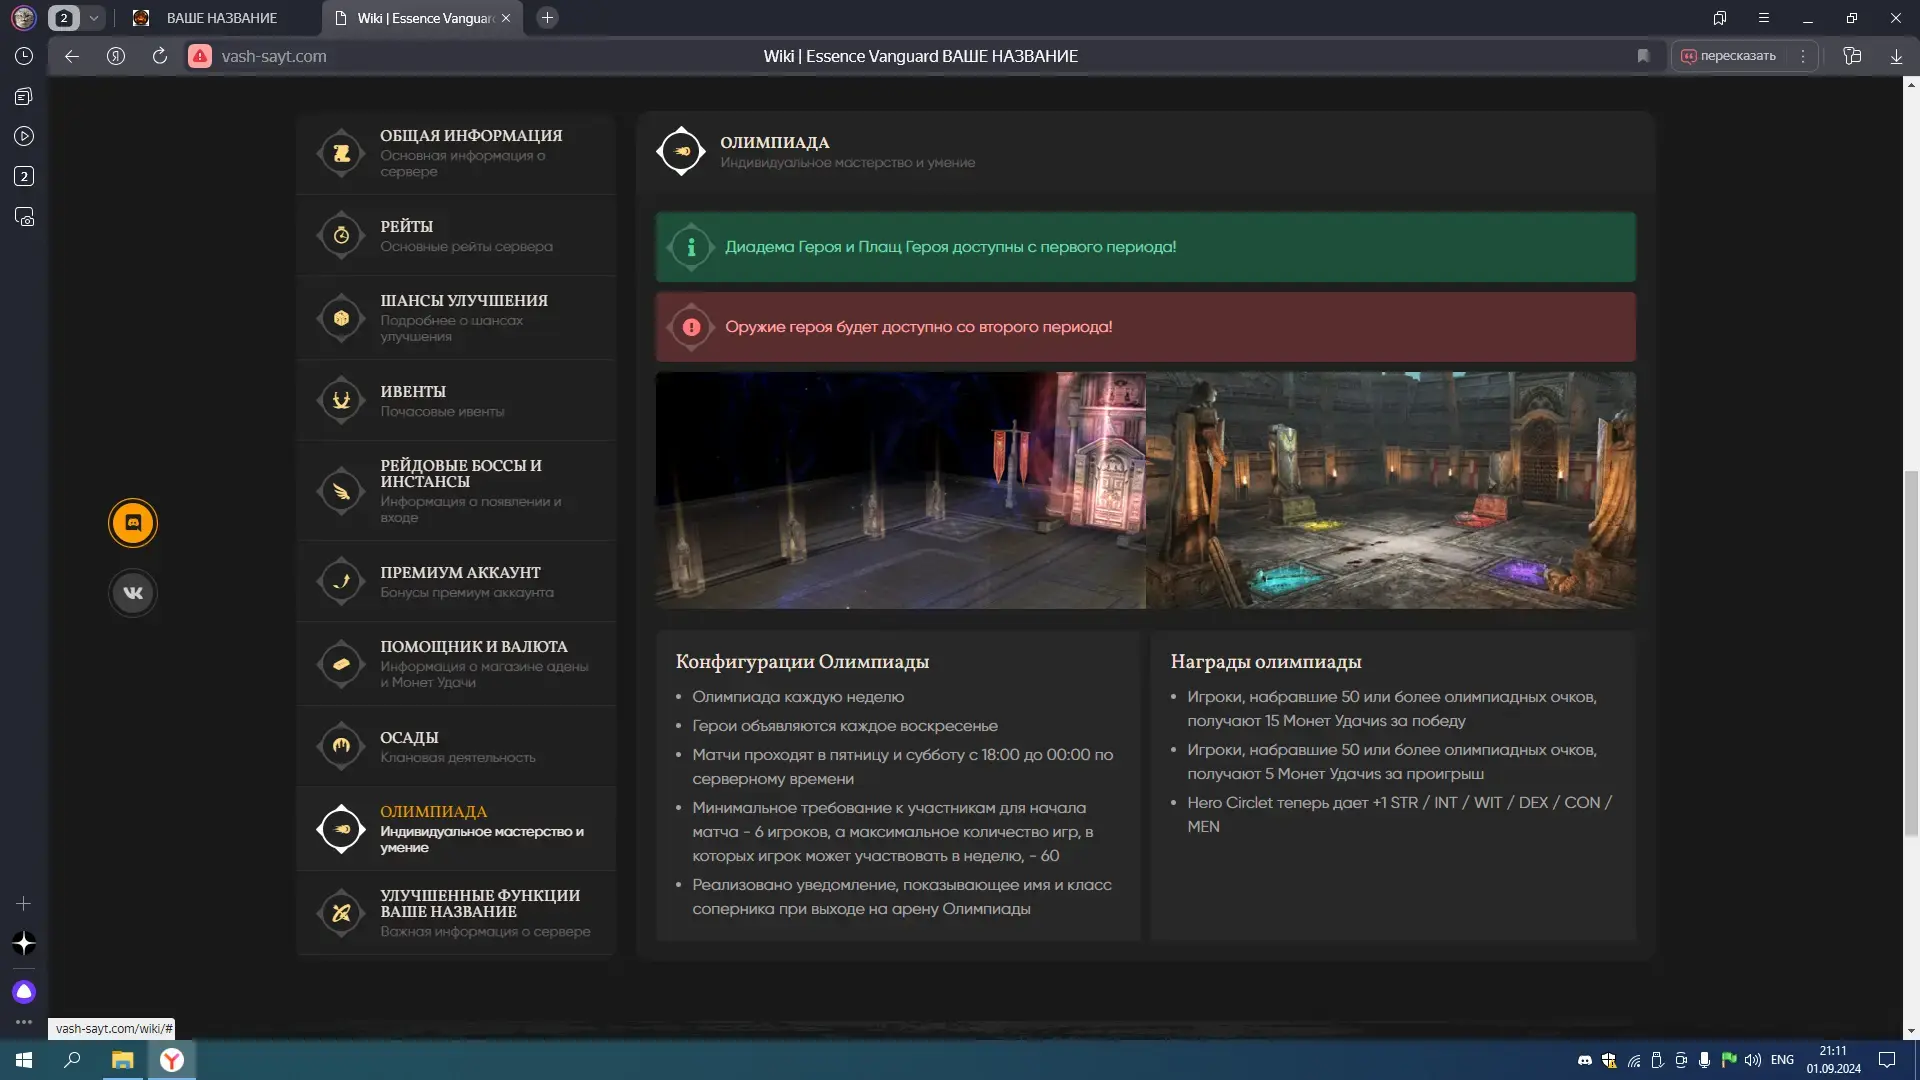Click the scrollbar down arrow
The width and height of the screenshot is (1920, 1080).
[1911, 1031]
